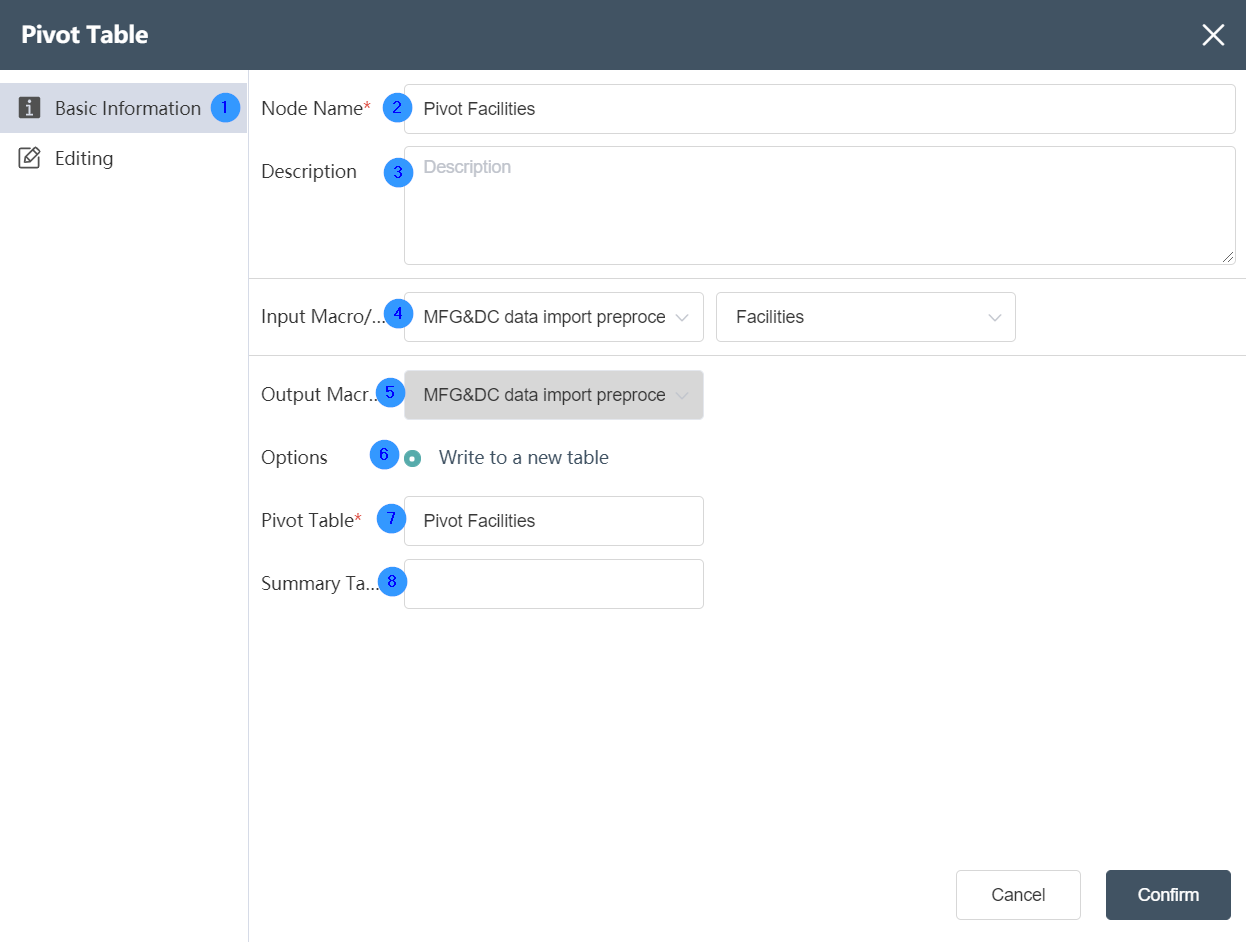Click the Output Macro dropdown chevron
The height and width of the screenshot is (942, 1246).
tap(682, 395)
